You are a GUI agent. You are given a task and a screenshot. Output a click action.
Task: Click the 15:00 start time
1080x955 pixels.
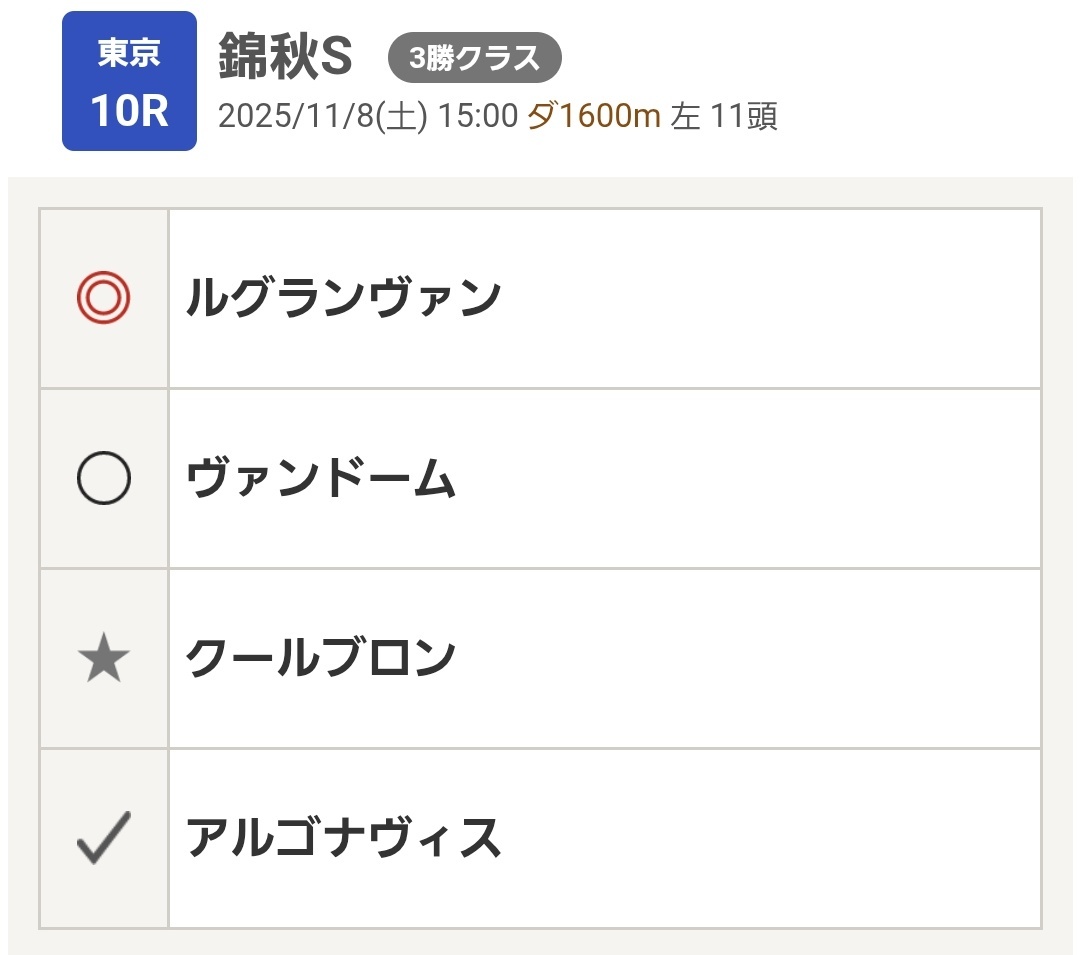(x=476, y=117)
